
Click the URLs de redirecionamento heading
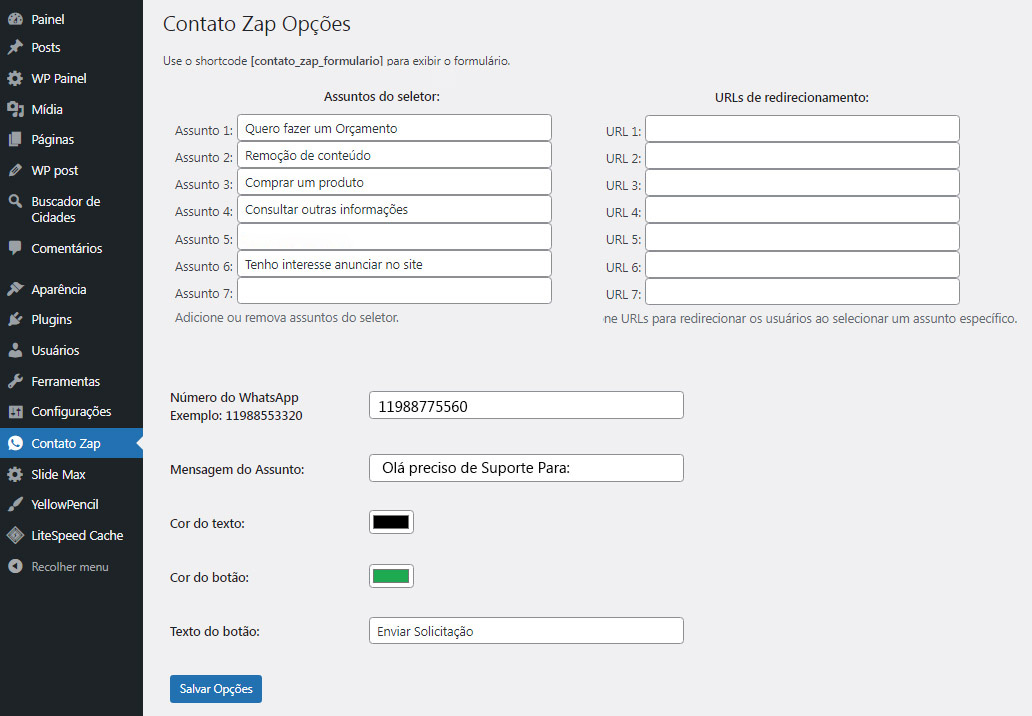click(792, 97)
